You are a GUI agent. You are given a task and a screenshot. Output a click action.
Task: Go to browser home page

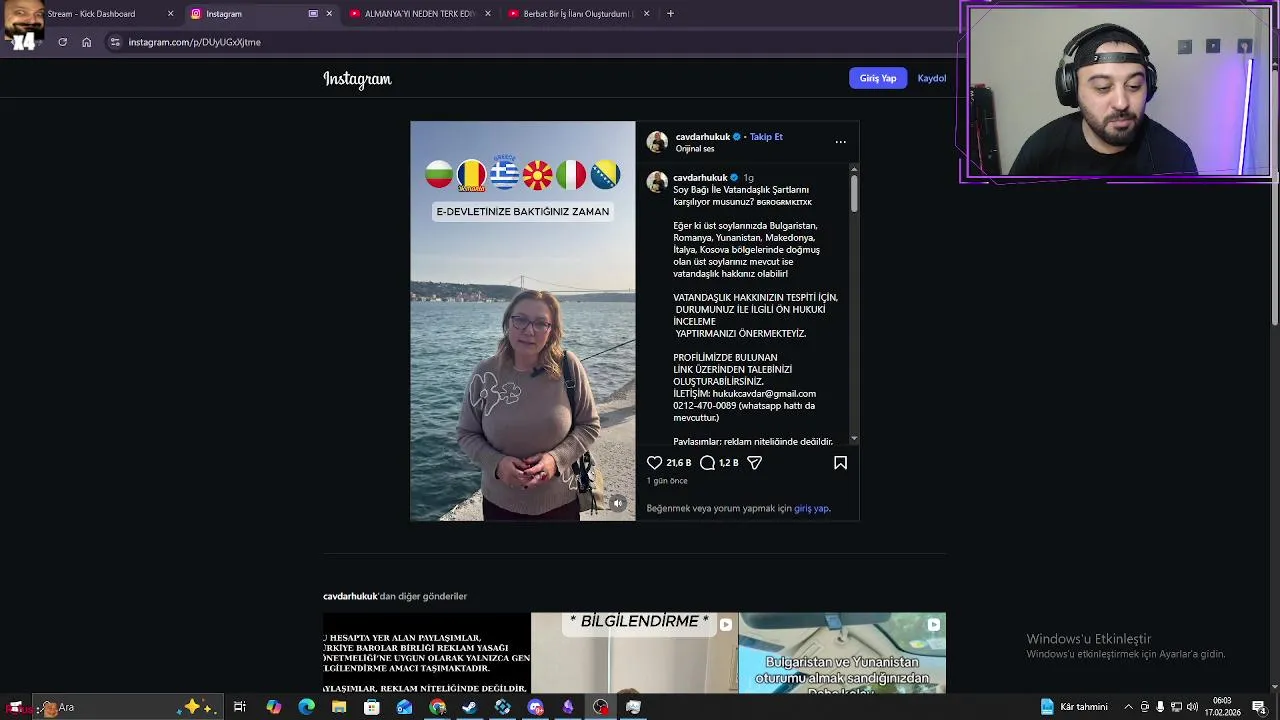coord(86,42)
